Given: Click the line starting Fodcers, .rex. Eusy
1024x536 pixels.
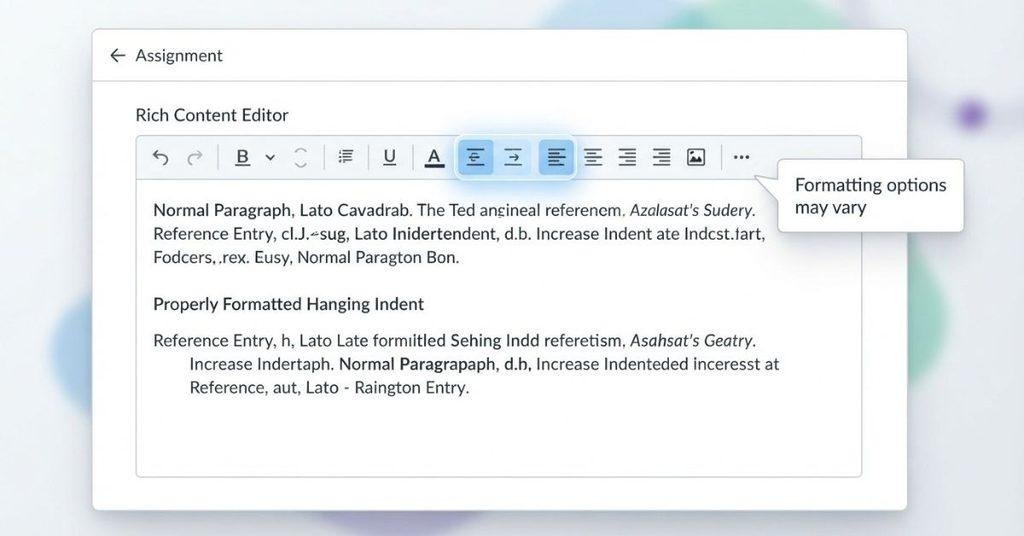Looking at the screenshot, I should [306, 257].
